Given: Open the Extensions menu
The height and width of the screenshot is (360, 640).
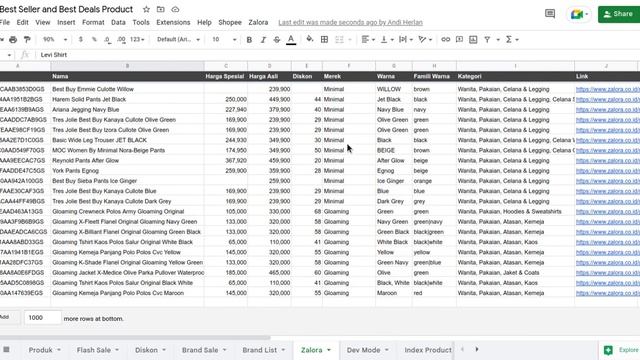Looking at the screenshot, I should pyautogui.click(x=173, y=22).
